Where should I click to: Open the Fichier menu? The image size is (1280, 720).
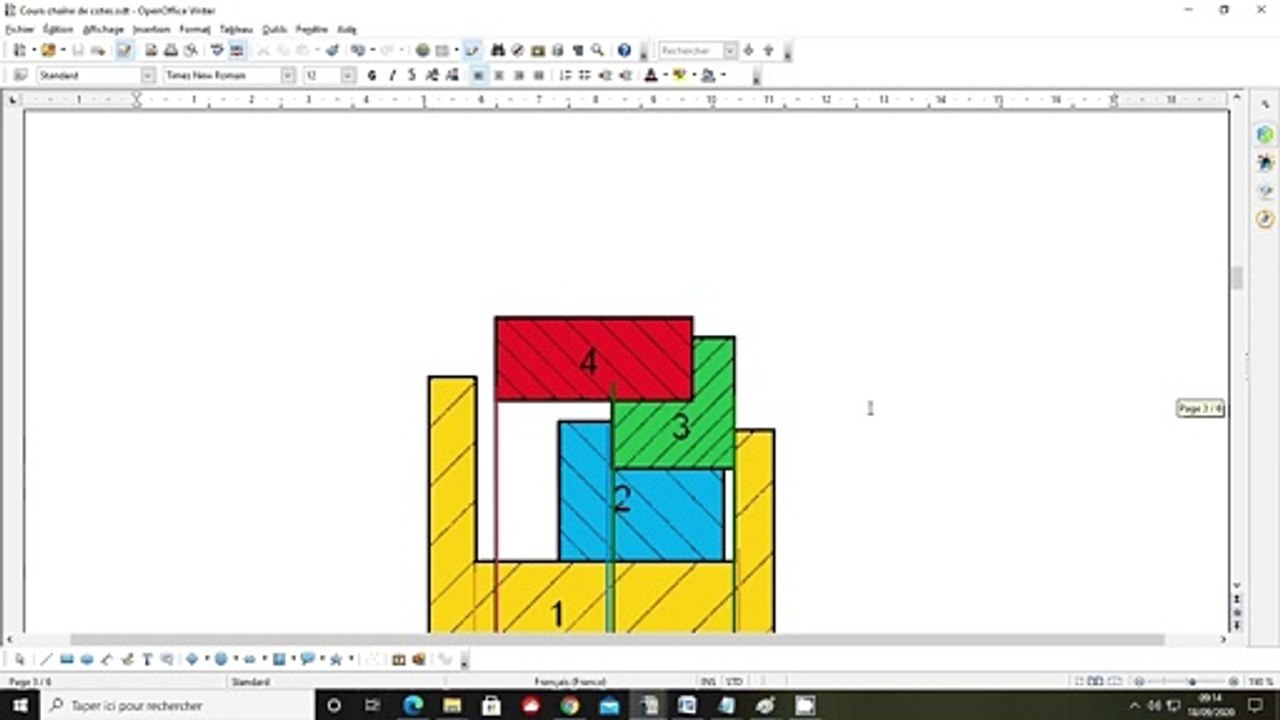tap(19, 30)
